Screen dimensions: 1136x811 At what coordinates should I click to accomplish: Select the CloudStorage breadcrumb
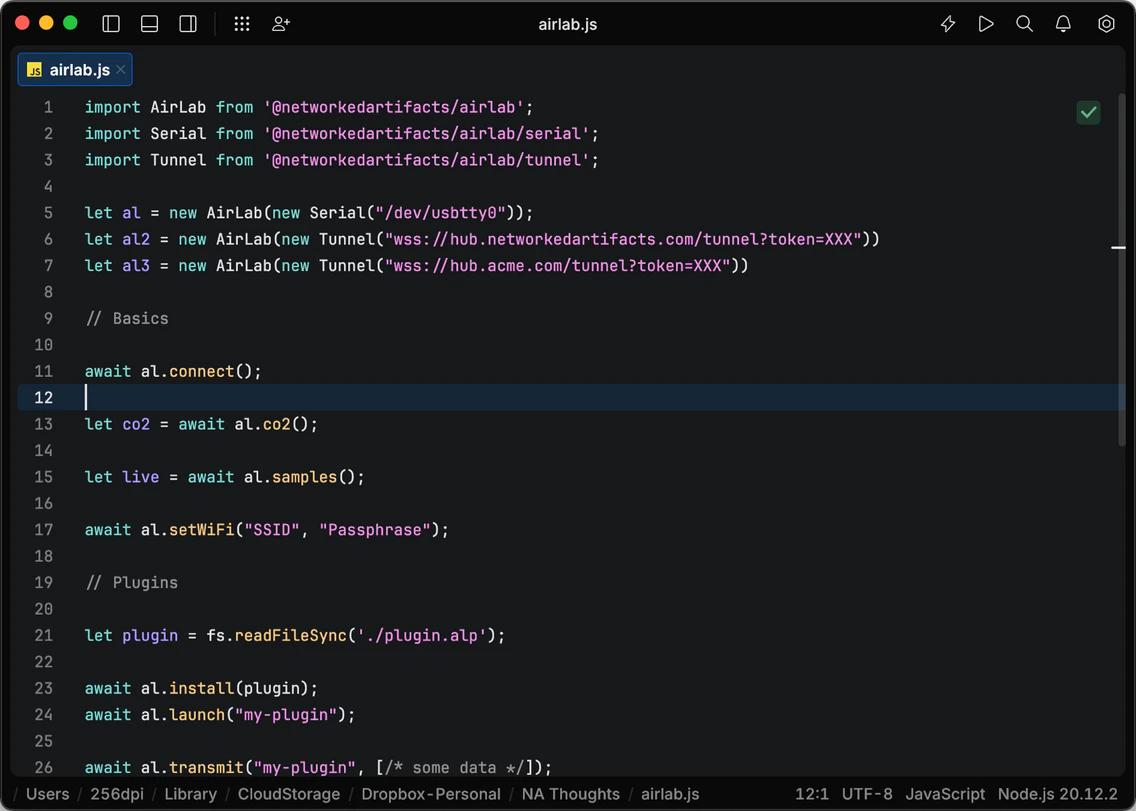tap(289, 794)
